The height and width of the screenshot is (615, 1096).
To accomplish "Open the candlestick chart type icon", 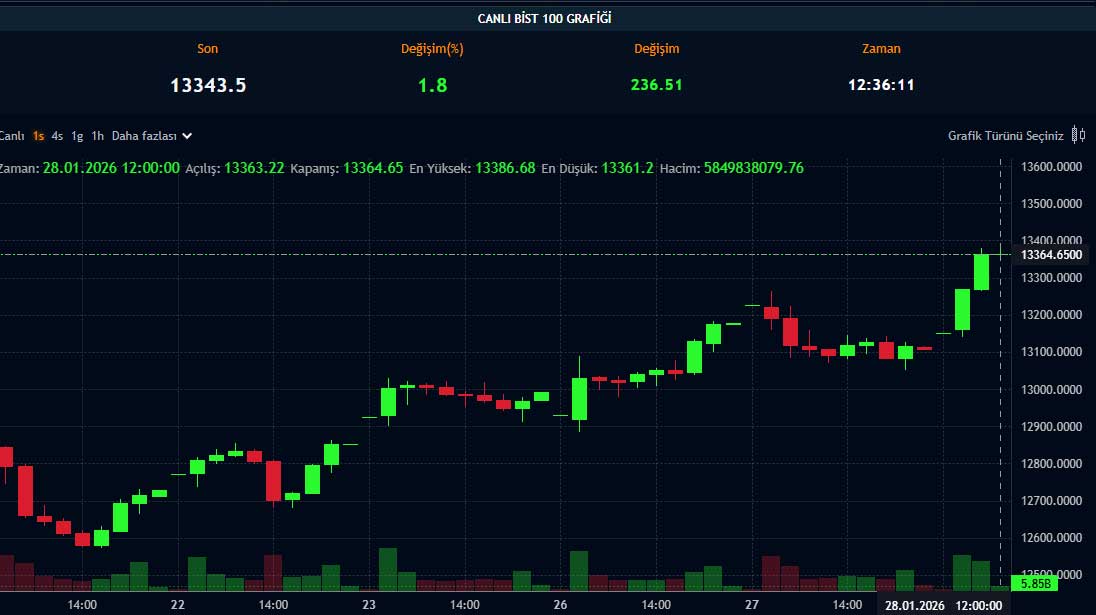I will 1078,135.
